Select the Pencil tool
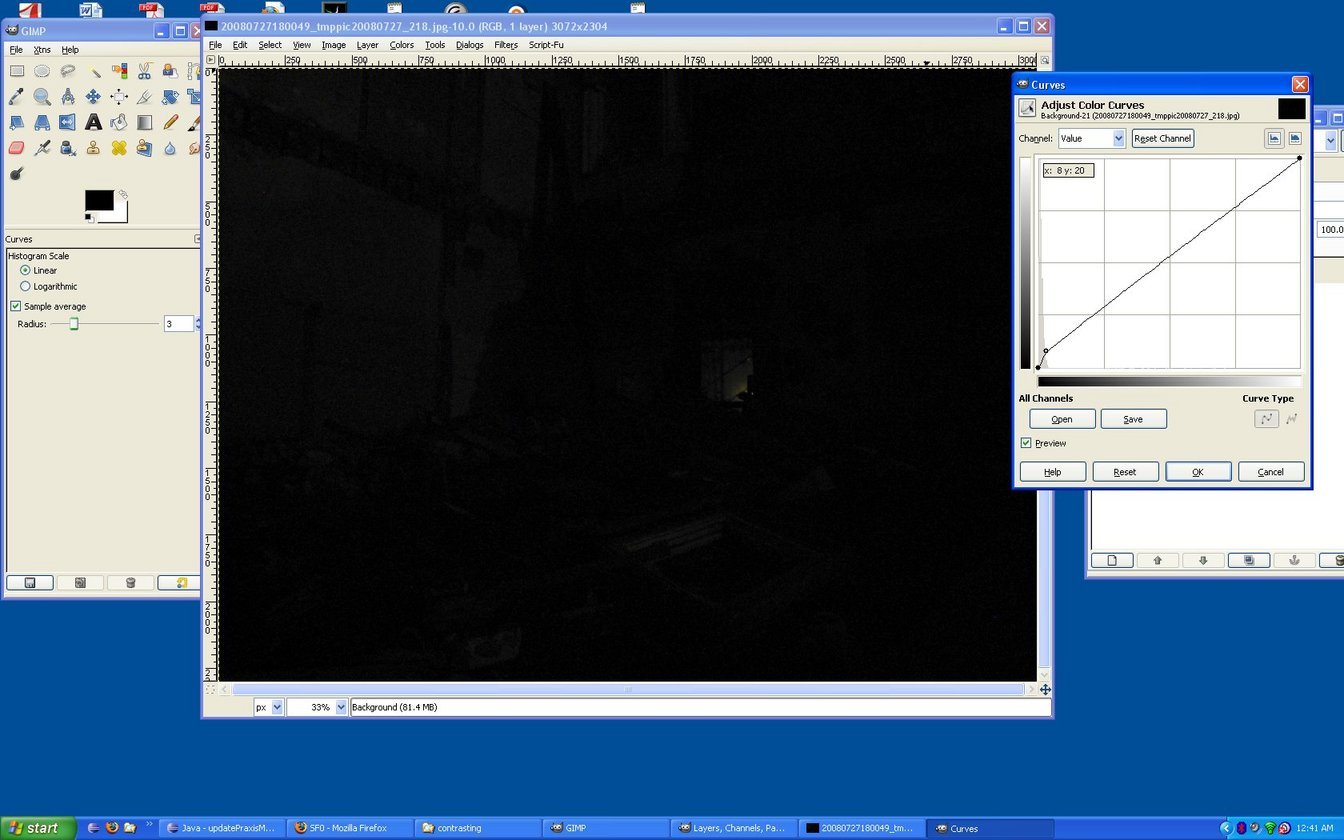 [x=170, y=123]
